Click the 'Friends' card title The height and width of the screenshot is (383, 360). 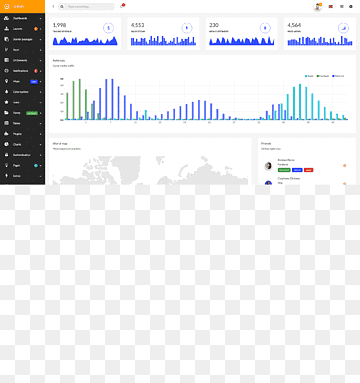click(x=266, y=143)
